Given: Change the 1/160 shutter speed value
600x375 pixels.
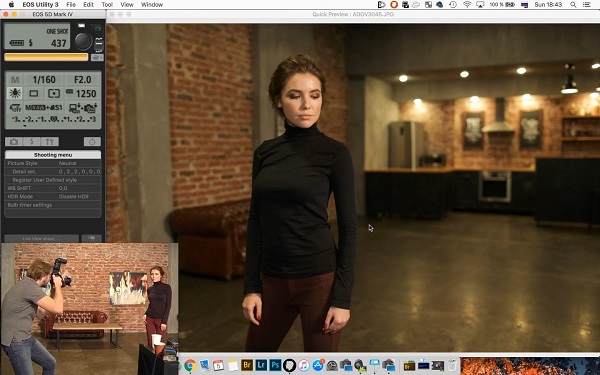Looking at the screenshot, I should coord(44,80).
